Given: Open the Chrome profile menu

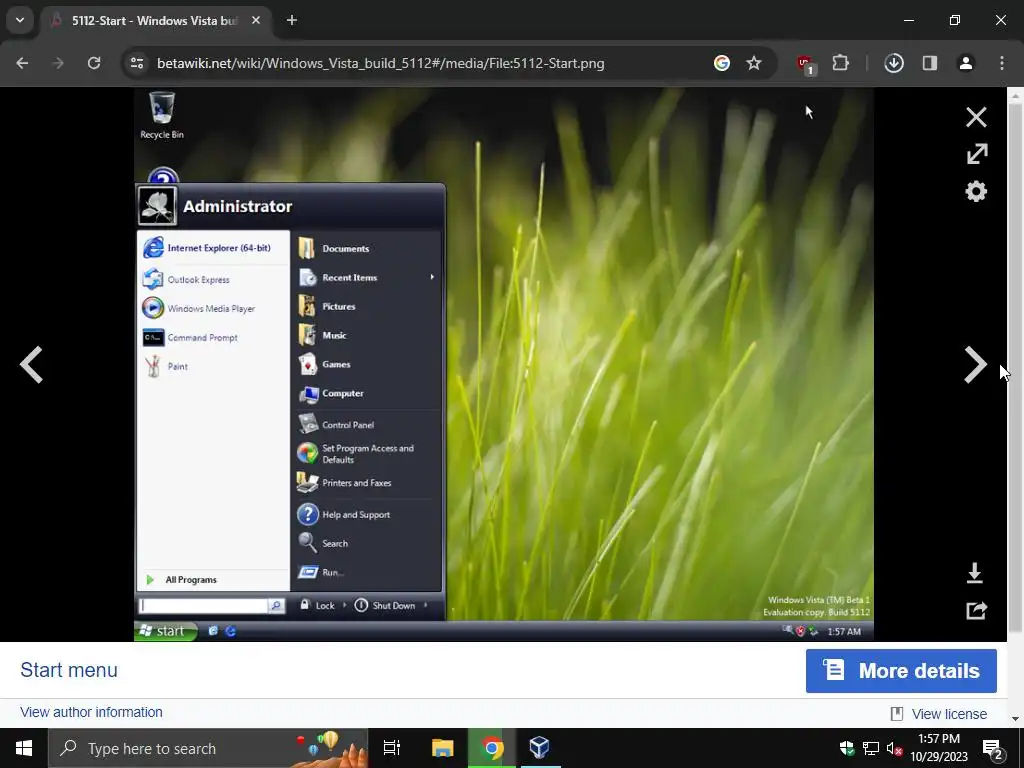Looking at the screenshot, I should 966,63.
